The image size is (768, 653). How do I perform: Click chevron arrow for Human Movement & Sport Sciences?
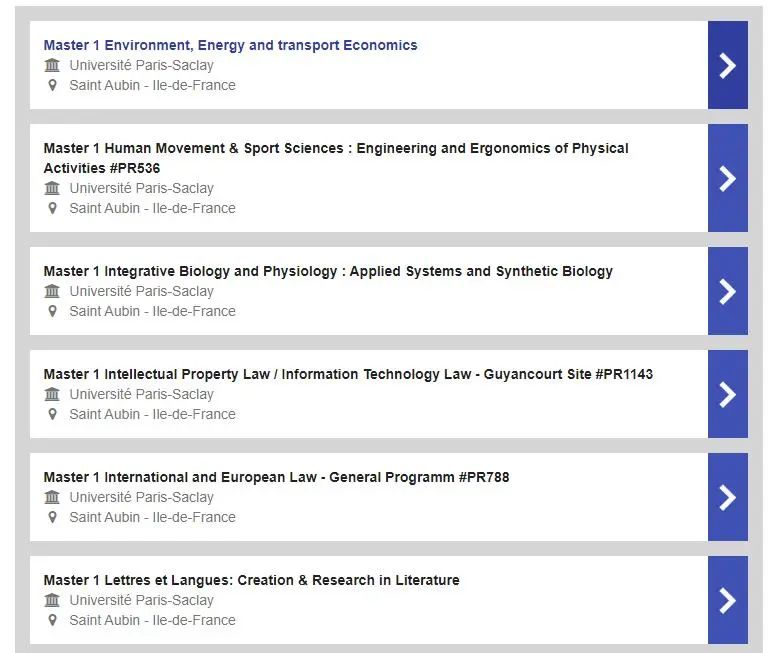click(727, 178)
